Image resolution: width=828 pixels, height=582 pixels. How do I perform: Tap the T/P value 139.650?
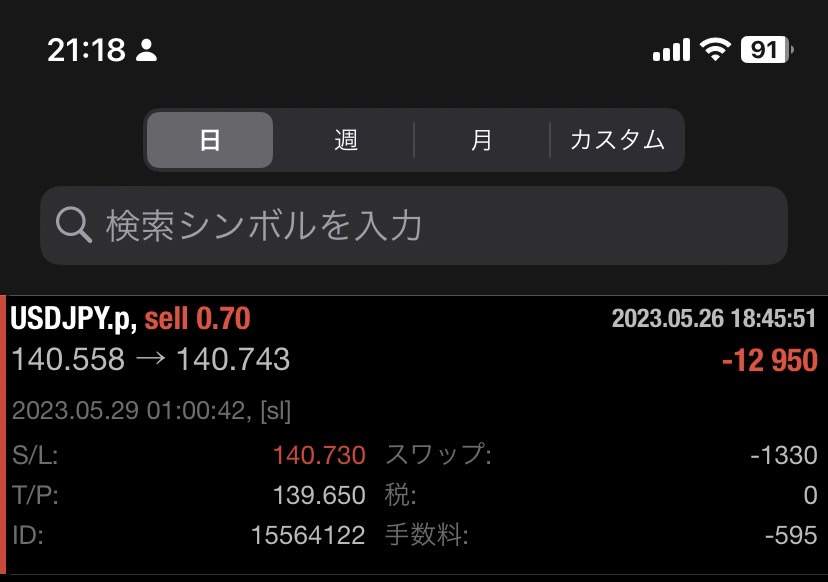click(x=319, y=495)
